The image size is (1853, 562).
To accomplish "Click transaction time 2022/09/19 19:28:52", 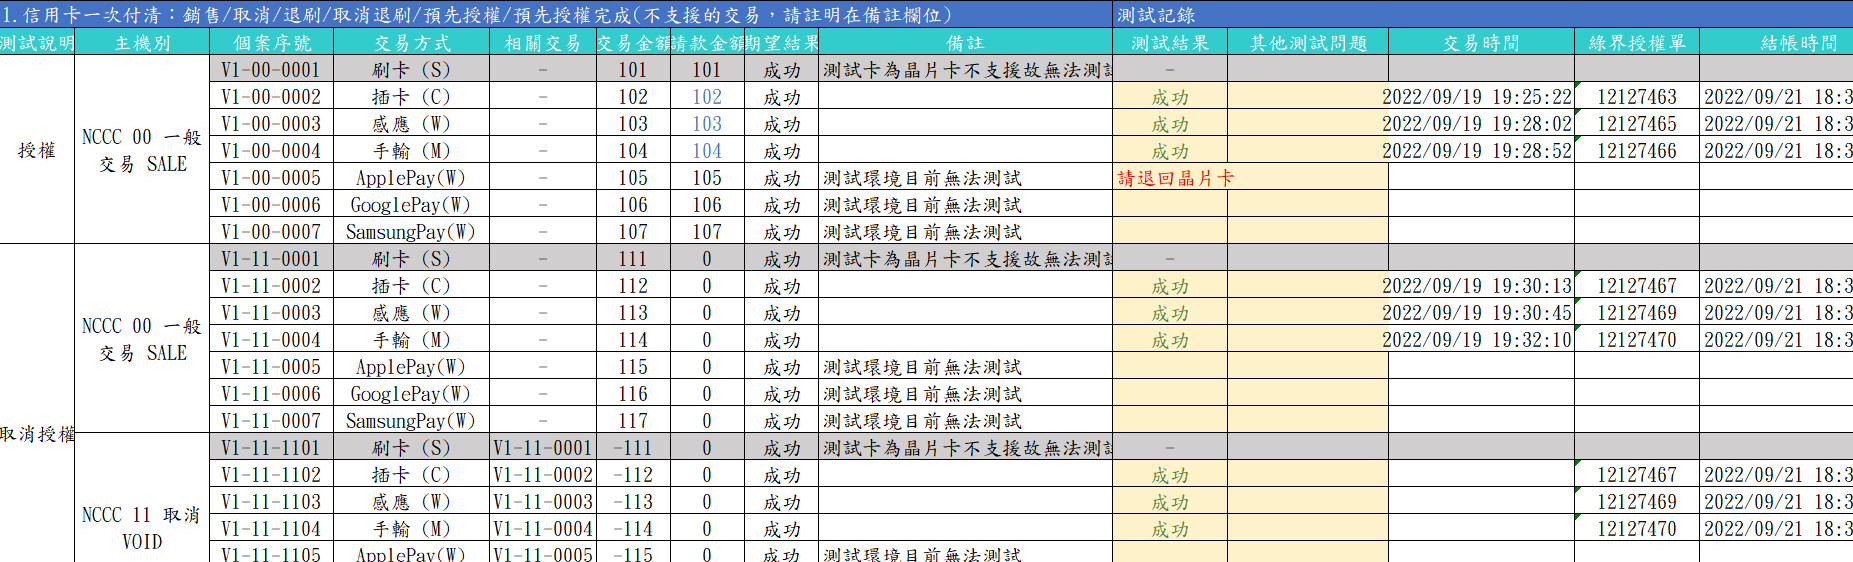I will 1481,150.
